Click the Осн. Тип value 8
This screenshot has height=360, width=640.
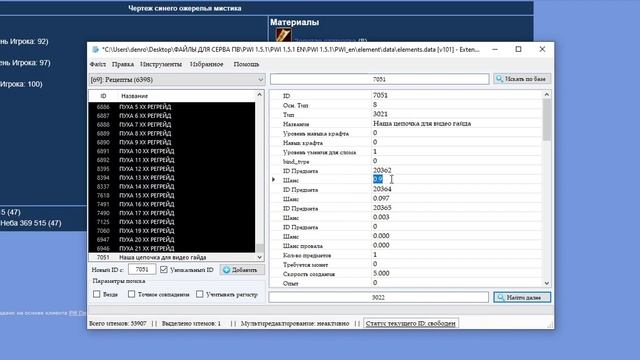(375, 104)
